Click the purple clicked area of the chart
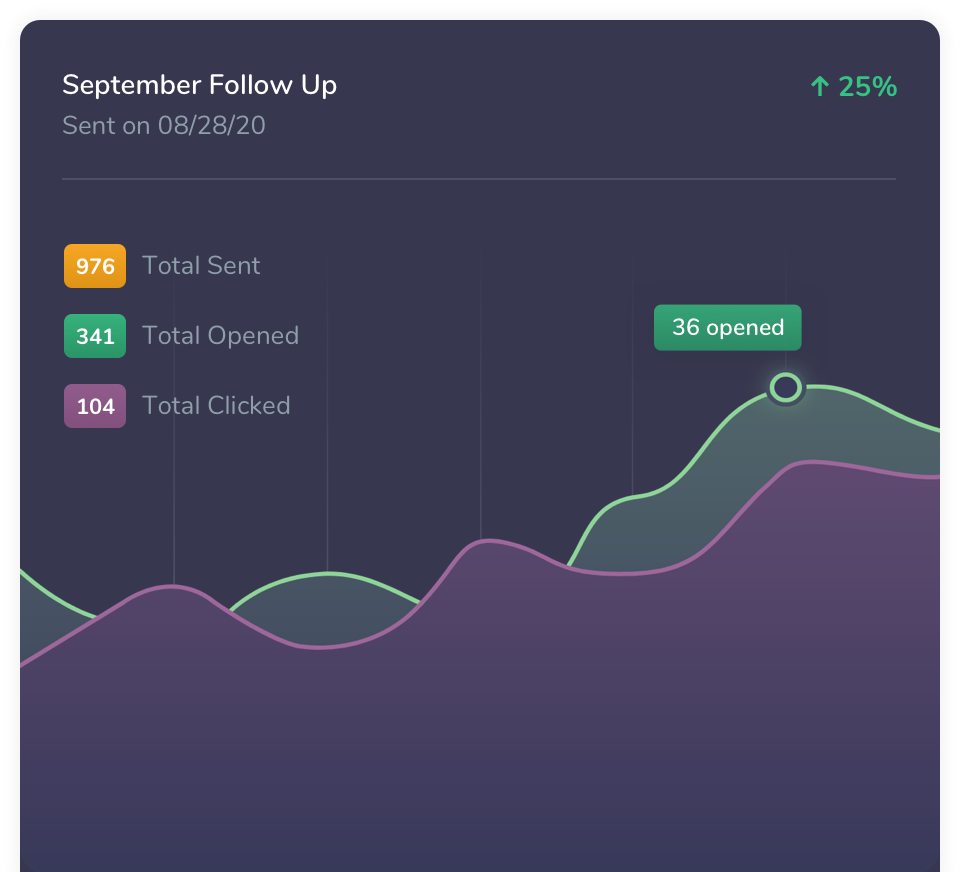 pyautogui.click(x=480, y=700)
